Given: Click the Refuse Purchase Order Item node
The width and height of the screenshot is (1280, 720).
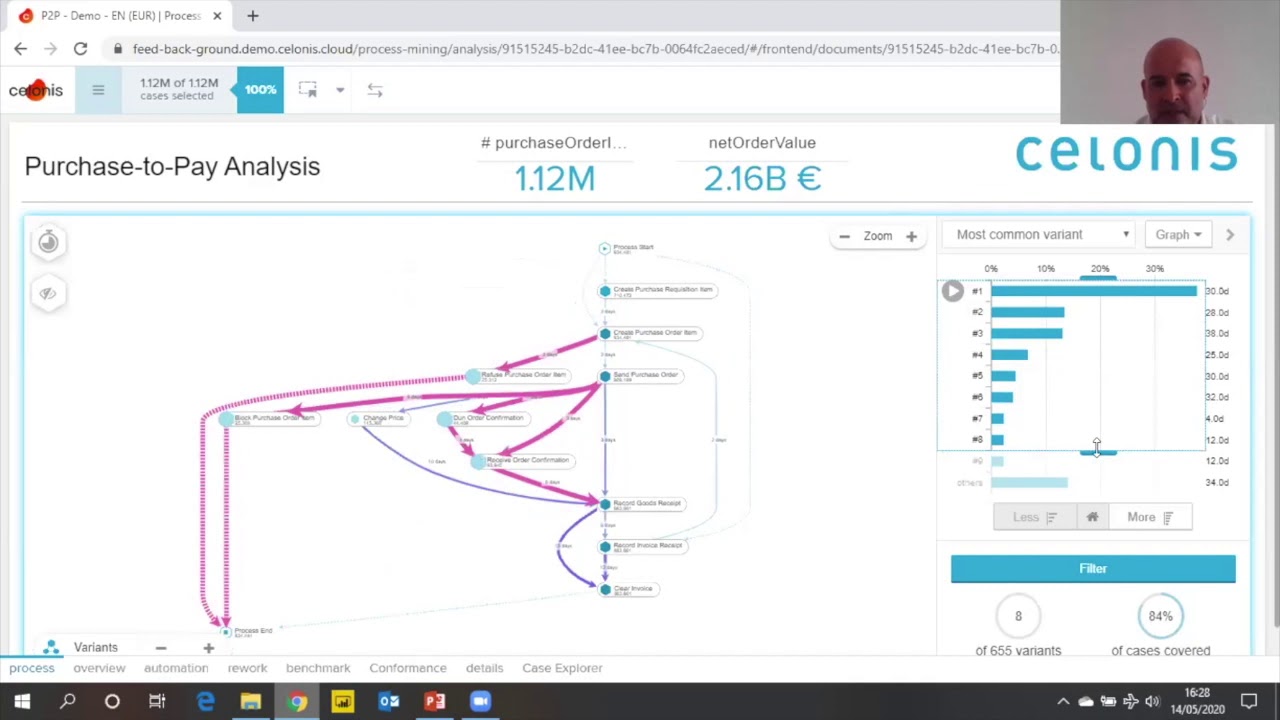Looking at the screenshot, I should (517, 376).
